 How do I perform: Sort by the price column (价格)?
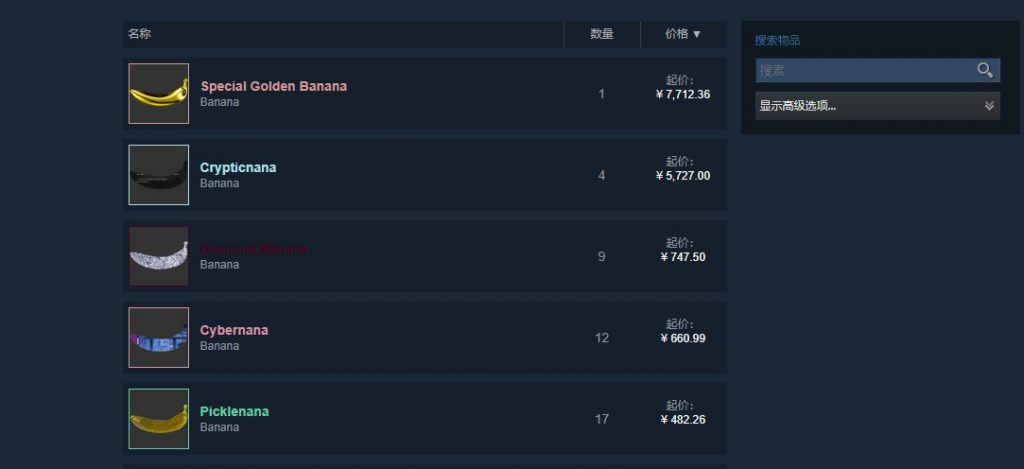coord(683,34)
